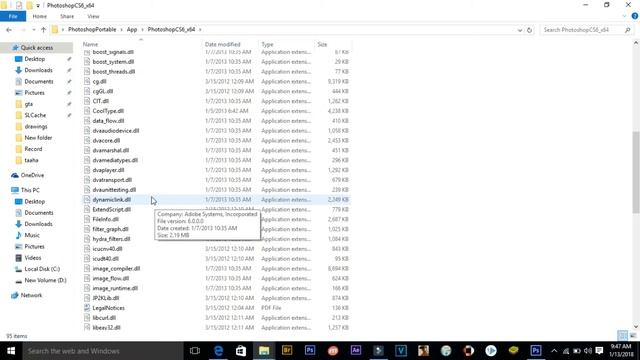Switch to the Home ribbon tab
The height and width of the screenshot is (360, 640).
click(x=40, y=16)
